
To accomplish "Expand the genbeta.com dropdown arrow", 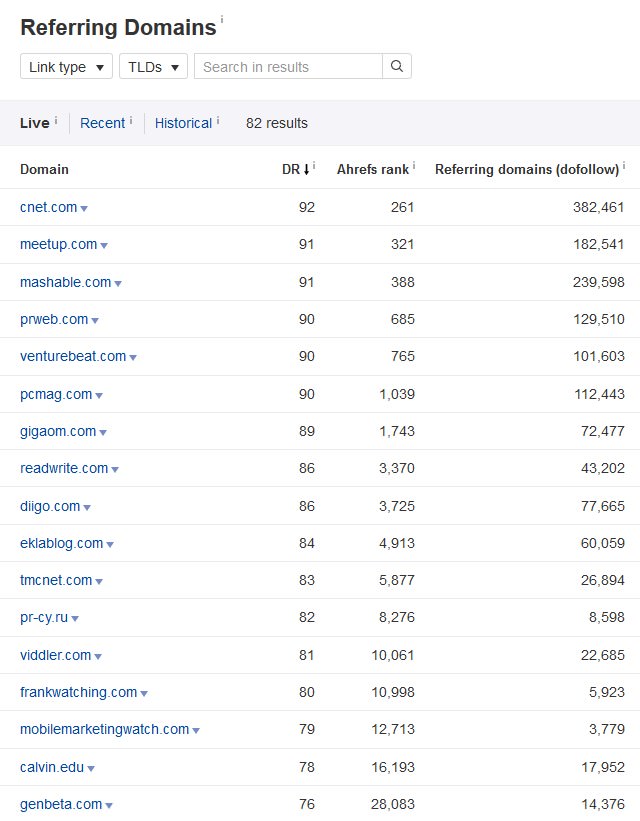I will coord(109,806).
